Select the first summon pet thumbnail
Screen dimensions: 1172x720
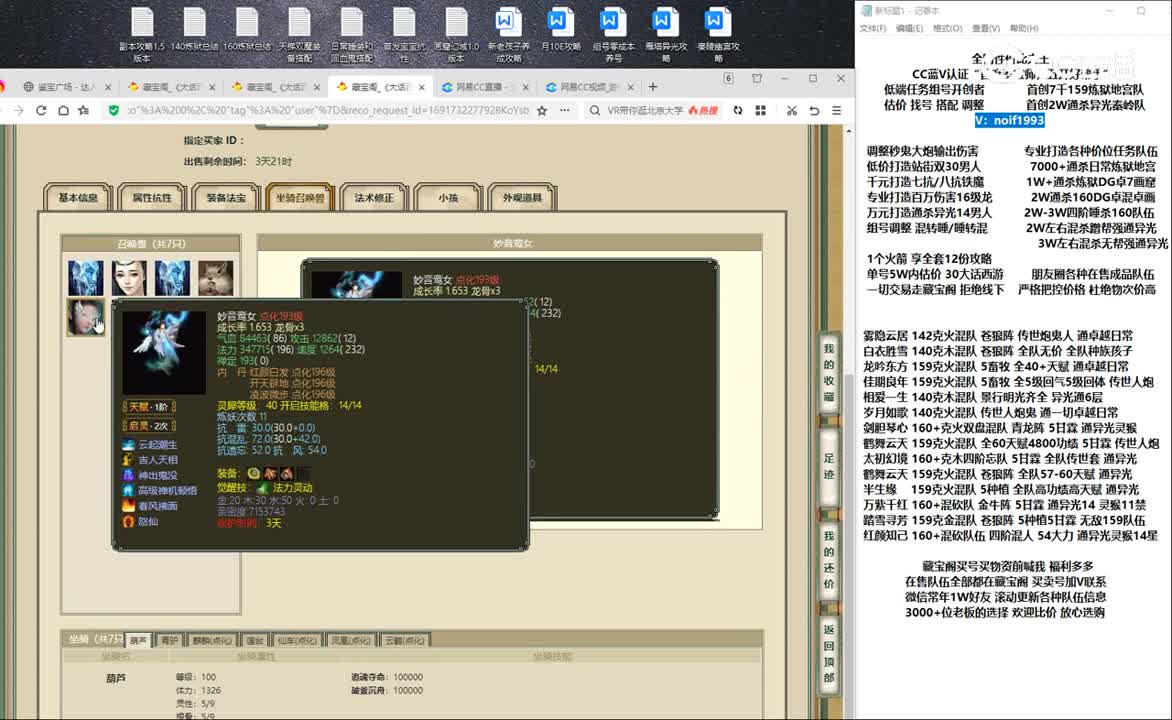coord(85,277)
